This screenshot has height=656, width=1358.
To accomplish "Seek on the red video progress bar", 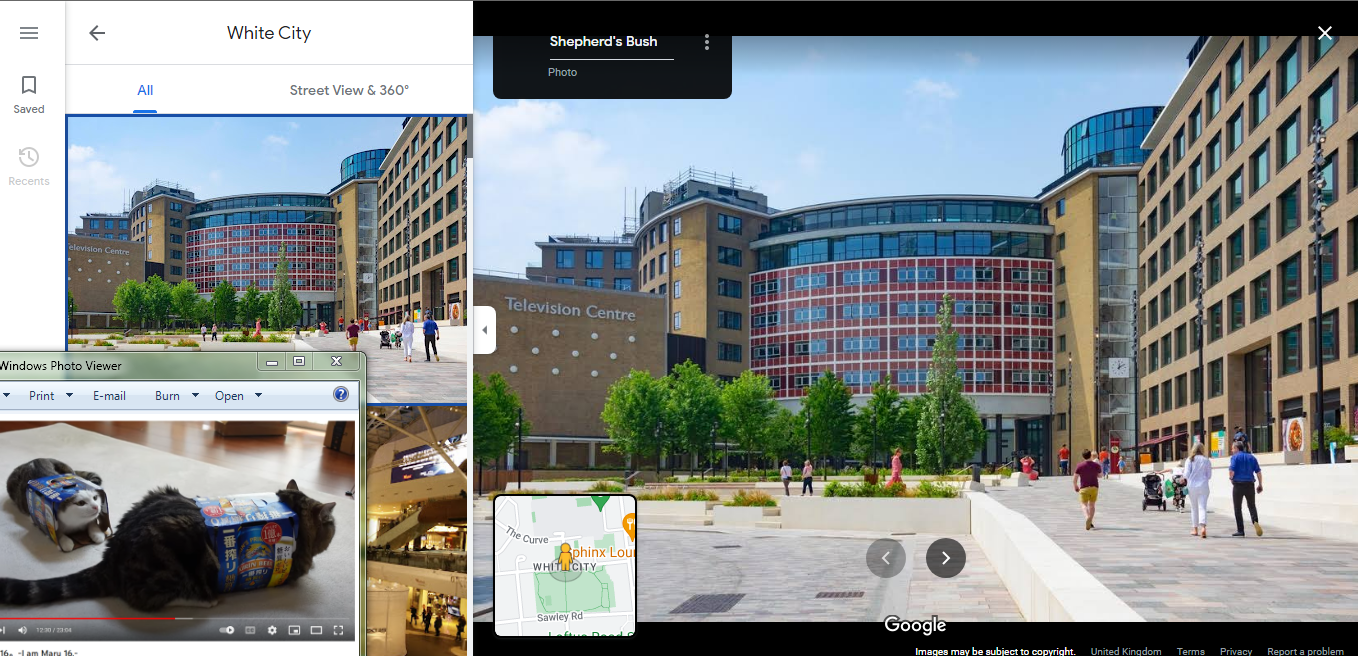I will 177,618.
